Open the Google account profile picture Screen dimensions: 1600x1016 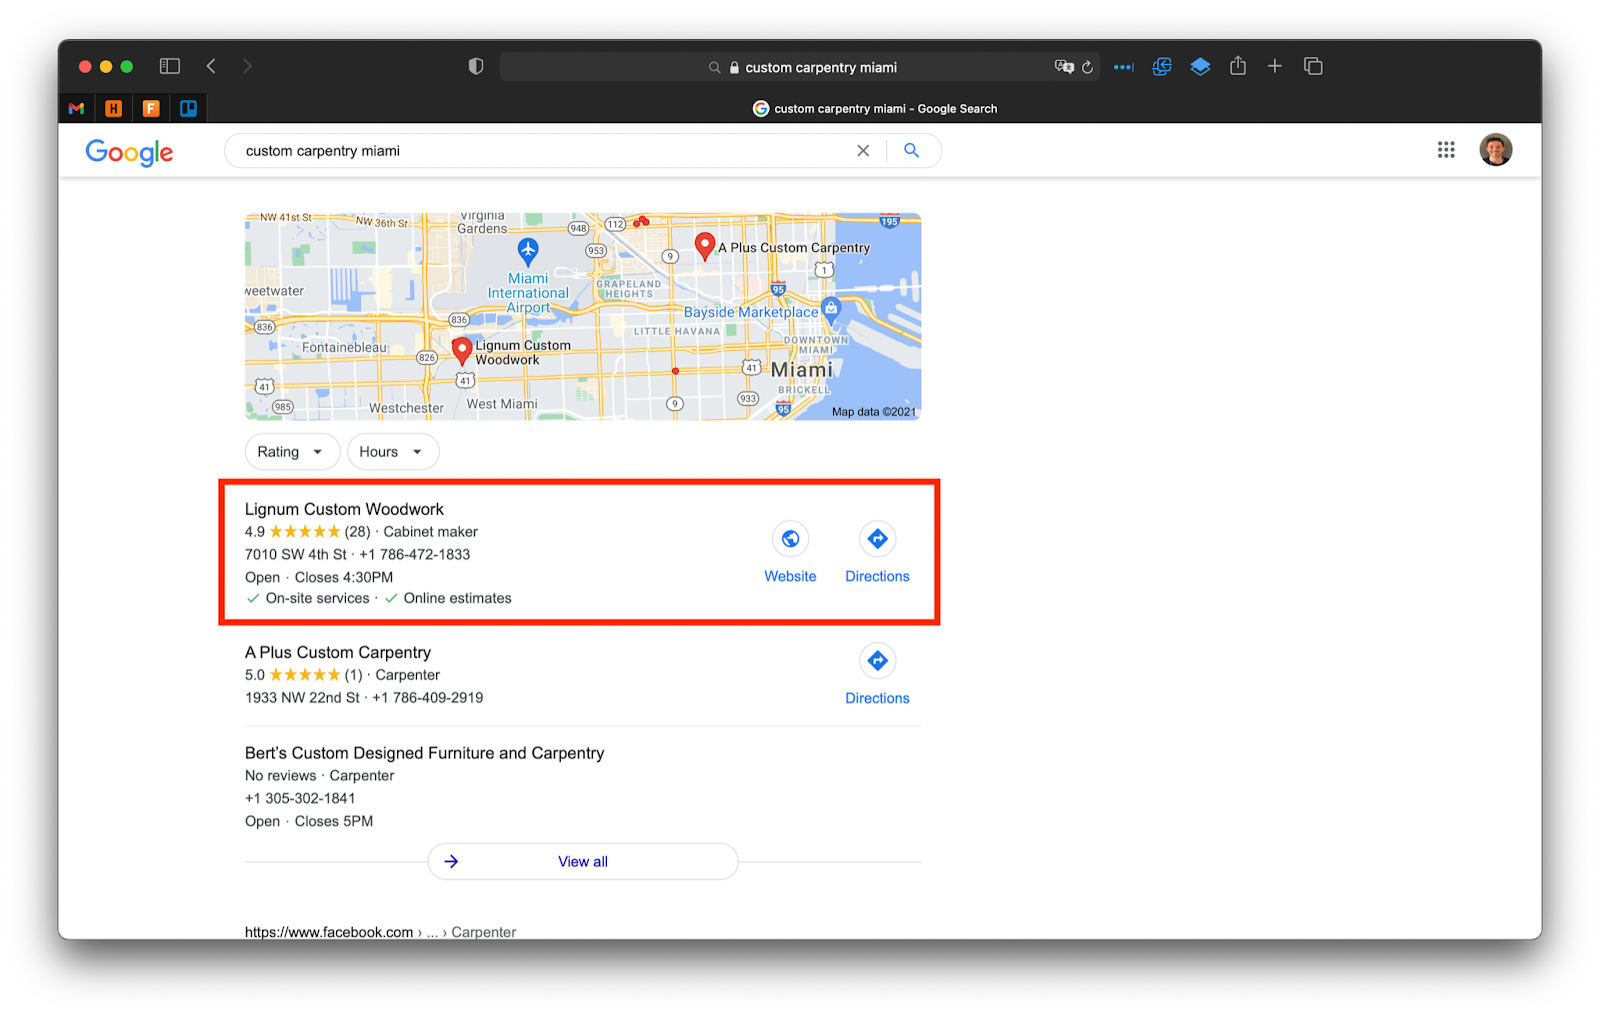click(x=1496, y=150)
